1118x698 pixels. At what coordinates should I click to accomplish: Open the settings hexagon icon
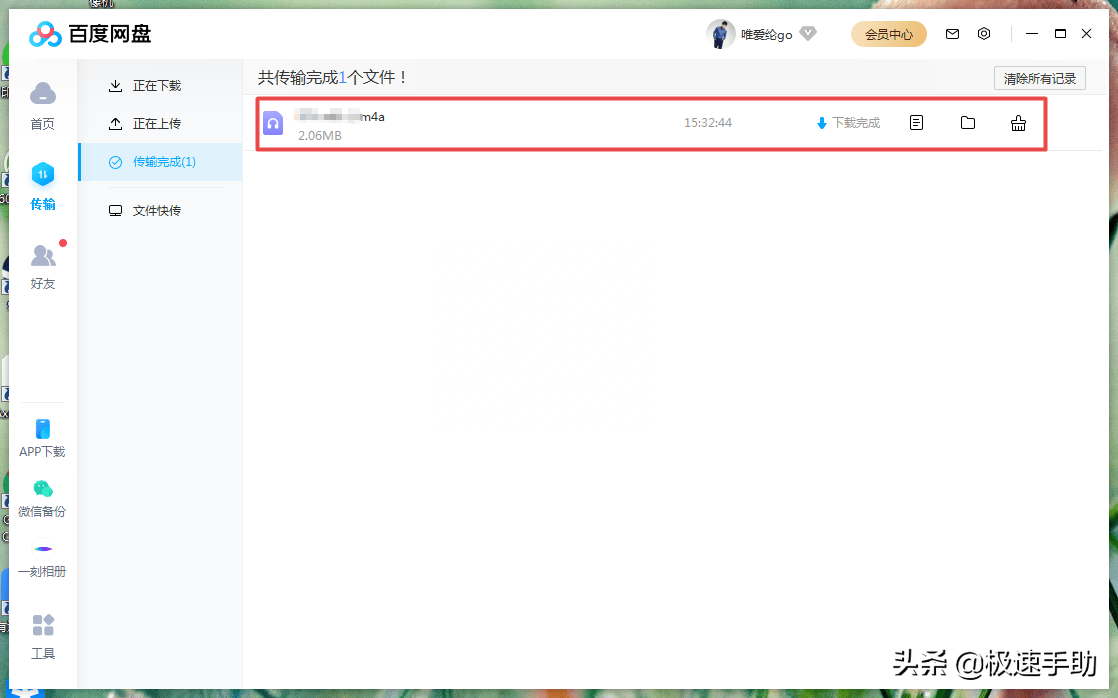click(984, 34)
